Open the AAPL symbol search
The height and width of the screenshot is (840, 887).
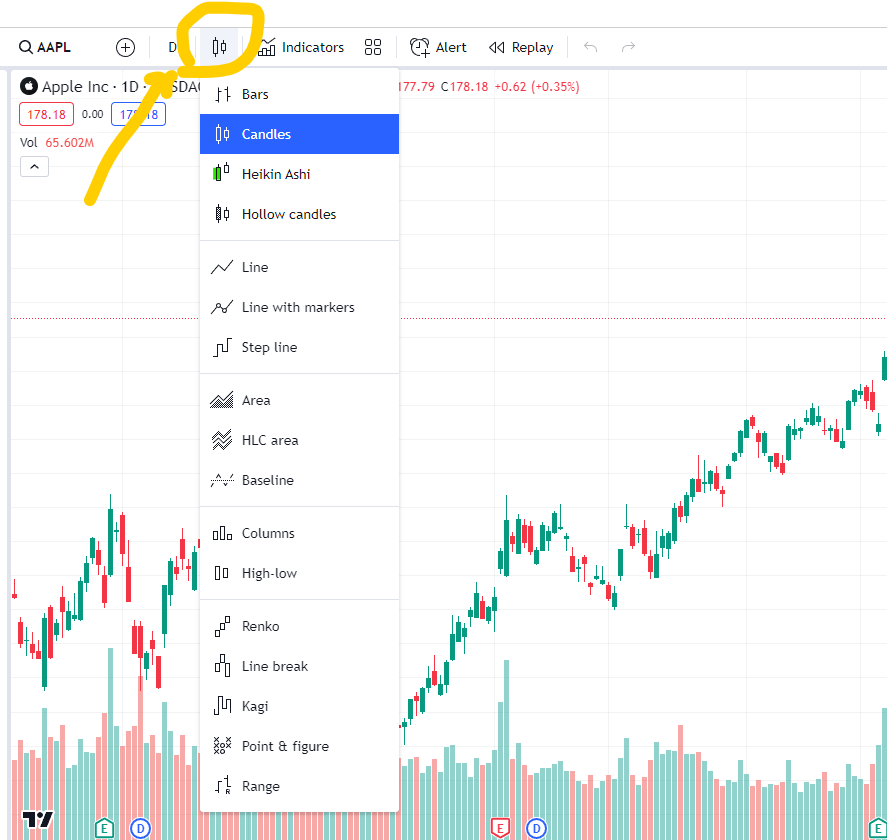[45, 47]
